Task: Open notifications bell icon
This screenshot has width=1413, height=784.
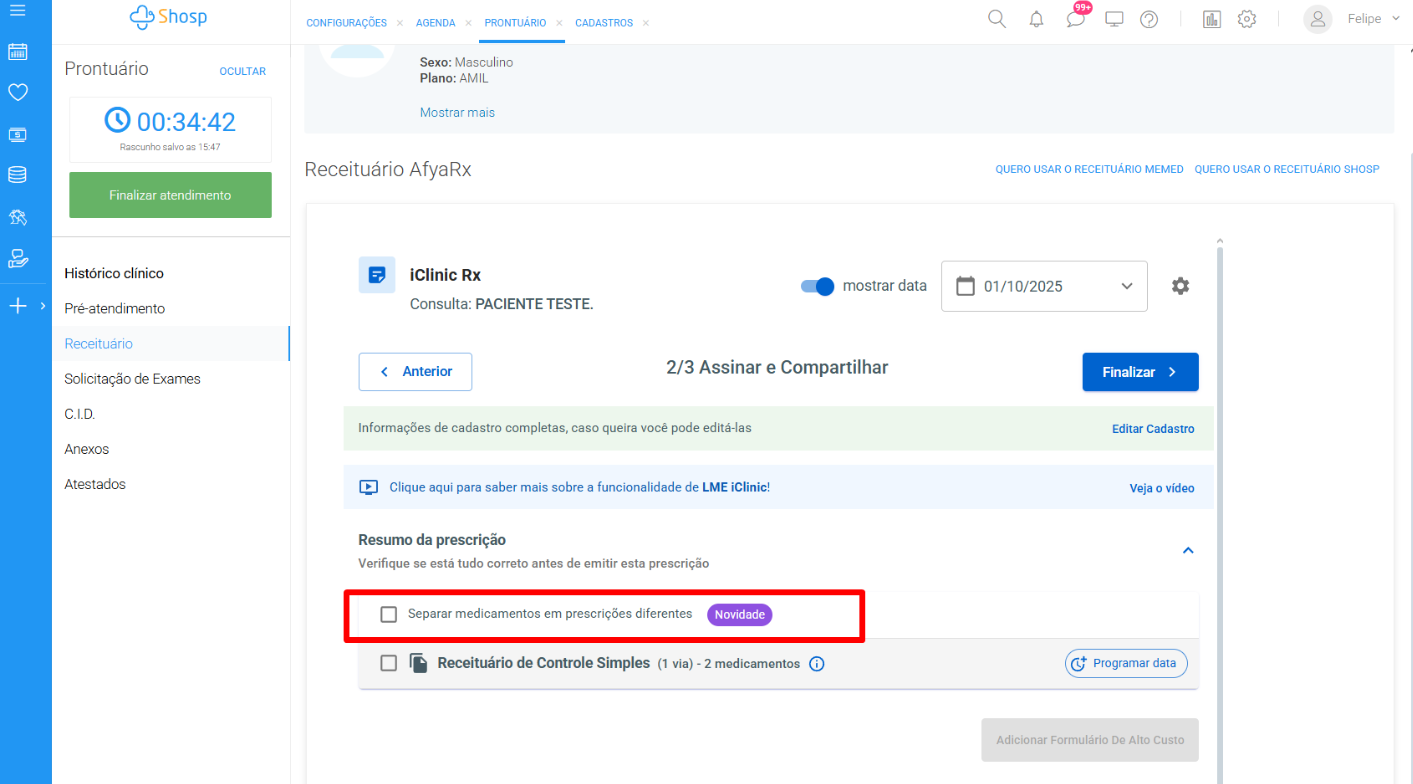Action: pyautogui.click(x=1036, y=19)
